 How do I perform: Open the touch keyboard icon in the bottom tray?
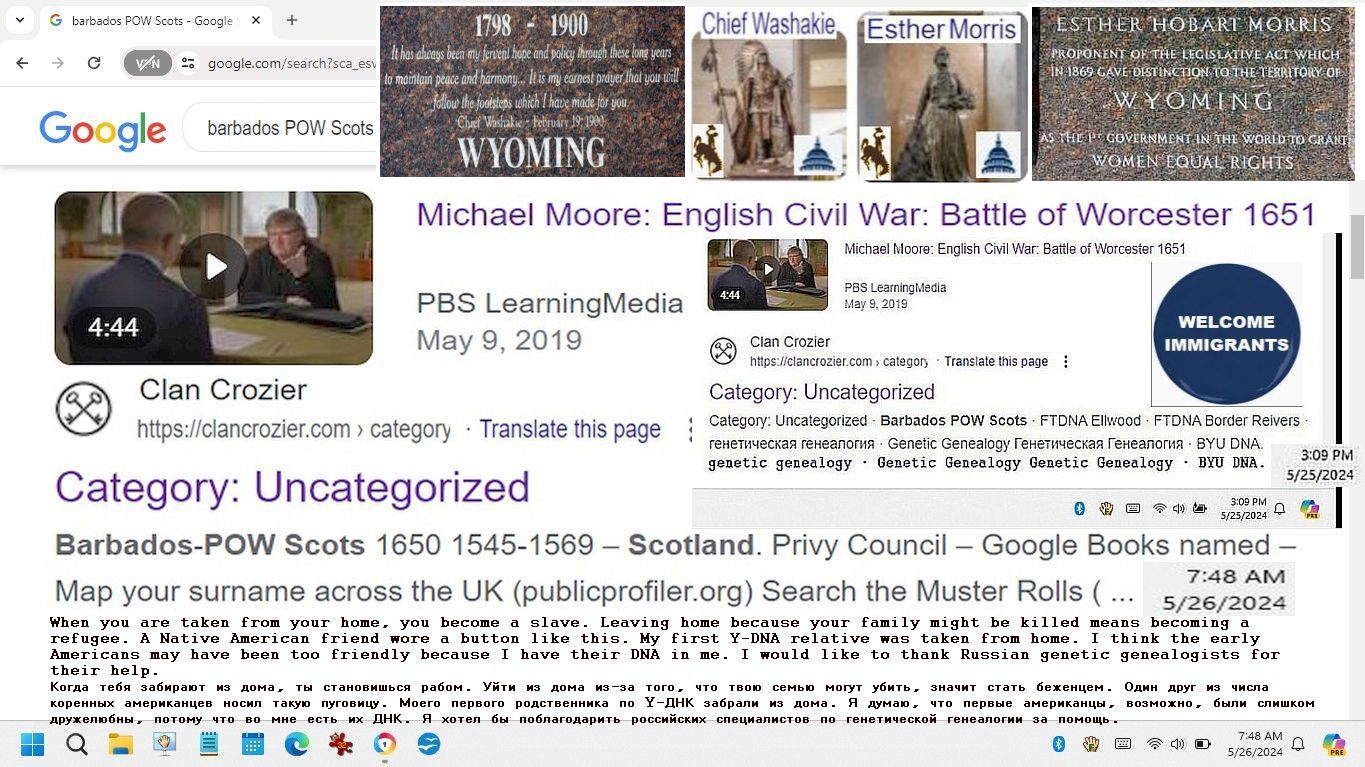1123,744
